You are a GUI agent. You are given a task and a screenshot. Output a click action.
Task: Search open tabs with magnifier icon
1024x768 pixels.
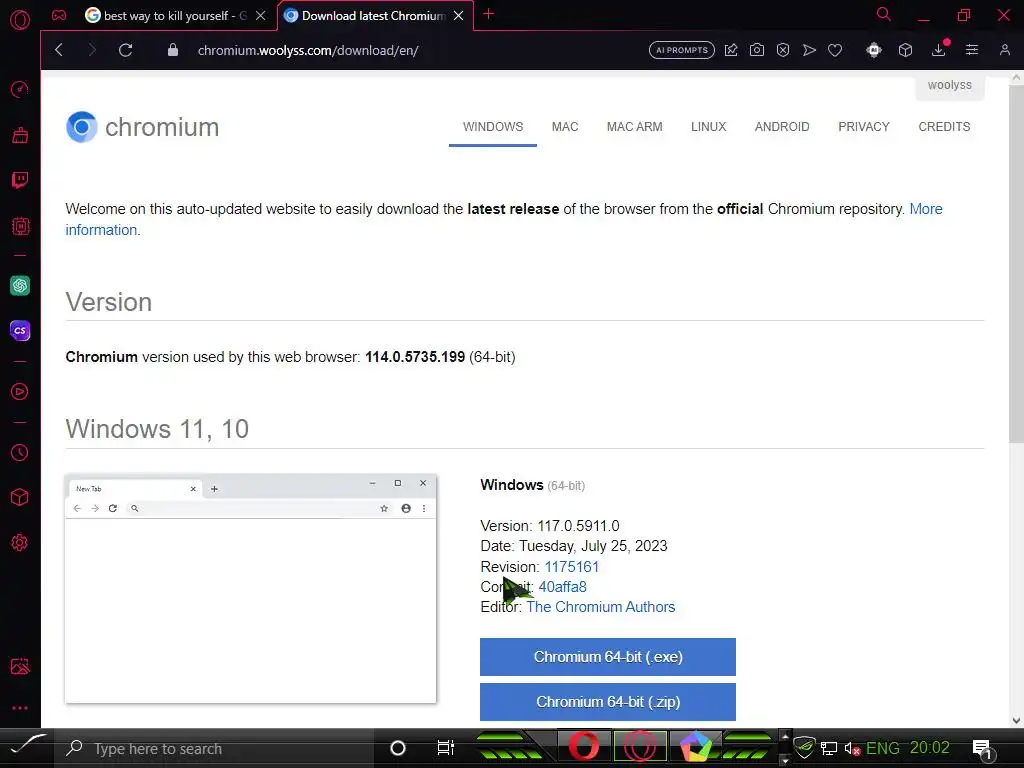click(x=884, y=14)
